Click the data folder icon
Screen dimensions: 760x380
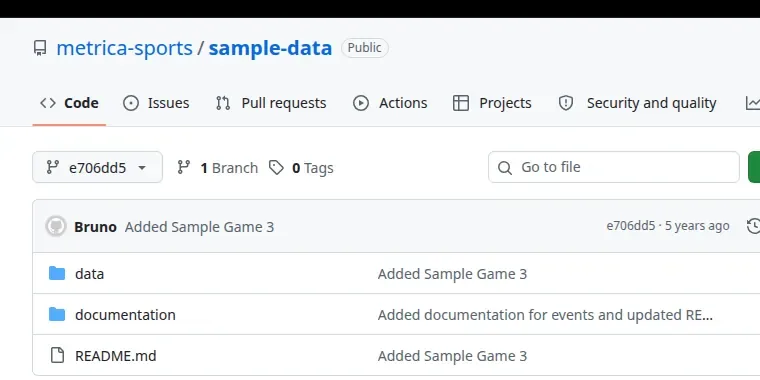pyautogui.click(x=57, y=273)
